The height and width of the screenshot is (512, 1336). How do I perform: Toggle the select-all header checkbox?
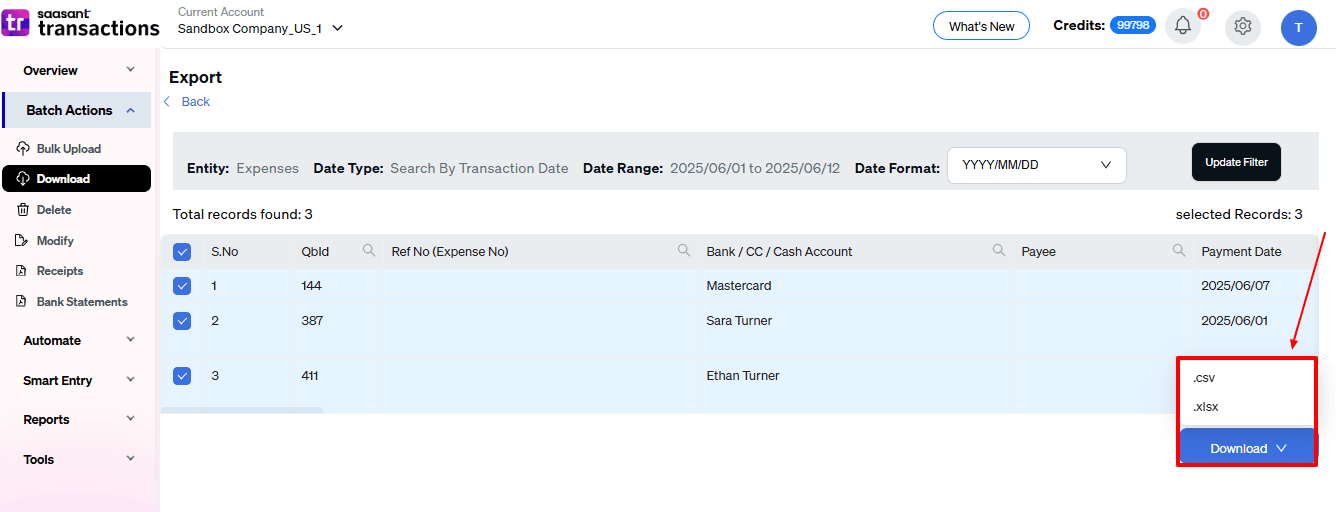182,252
